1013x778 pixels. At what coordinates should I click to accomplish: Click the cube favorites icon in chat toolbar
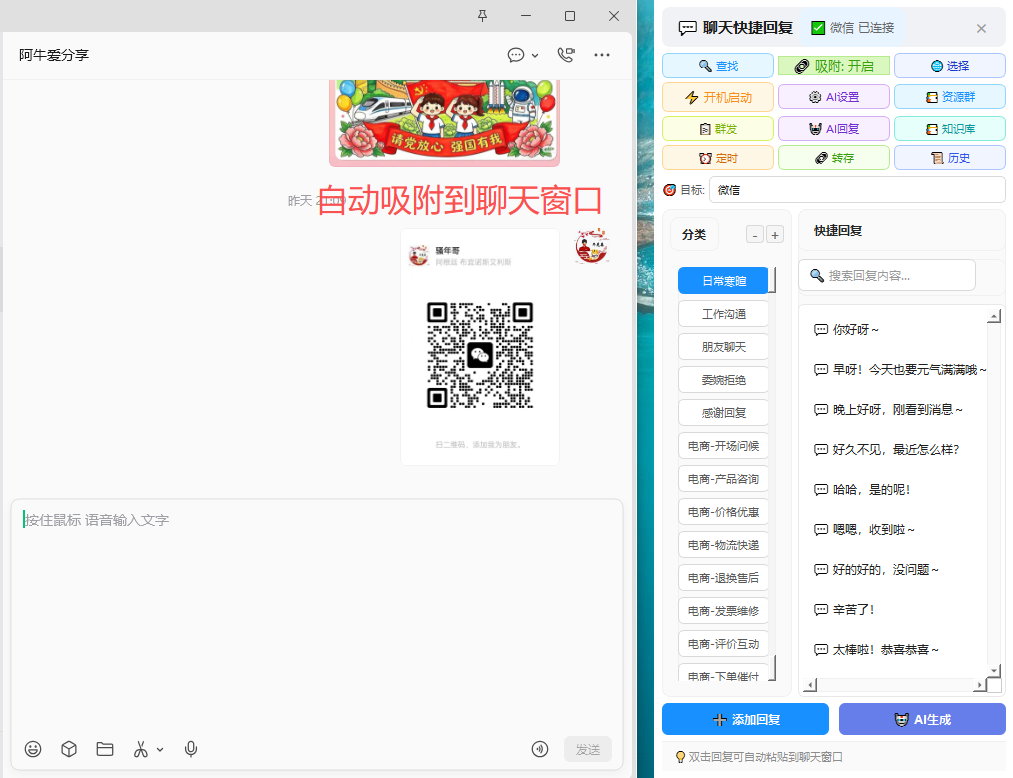(69, 749)
